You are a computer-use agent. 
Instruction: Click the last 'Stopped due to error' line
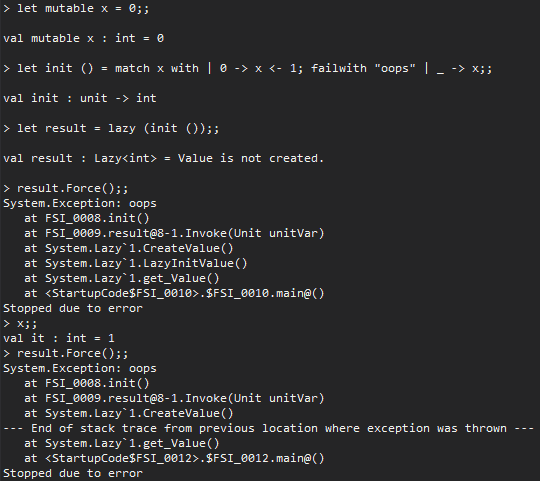coord(73,473)
